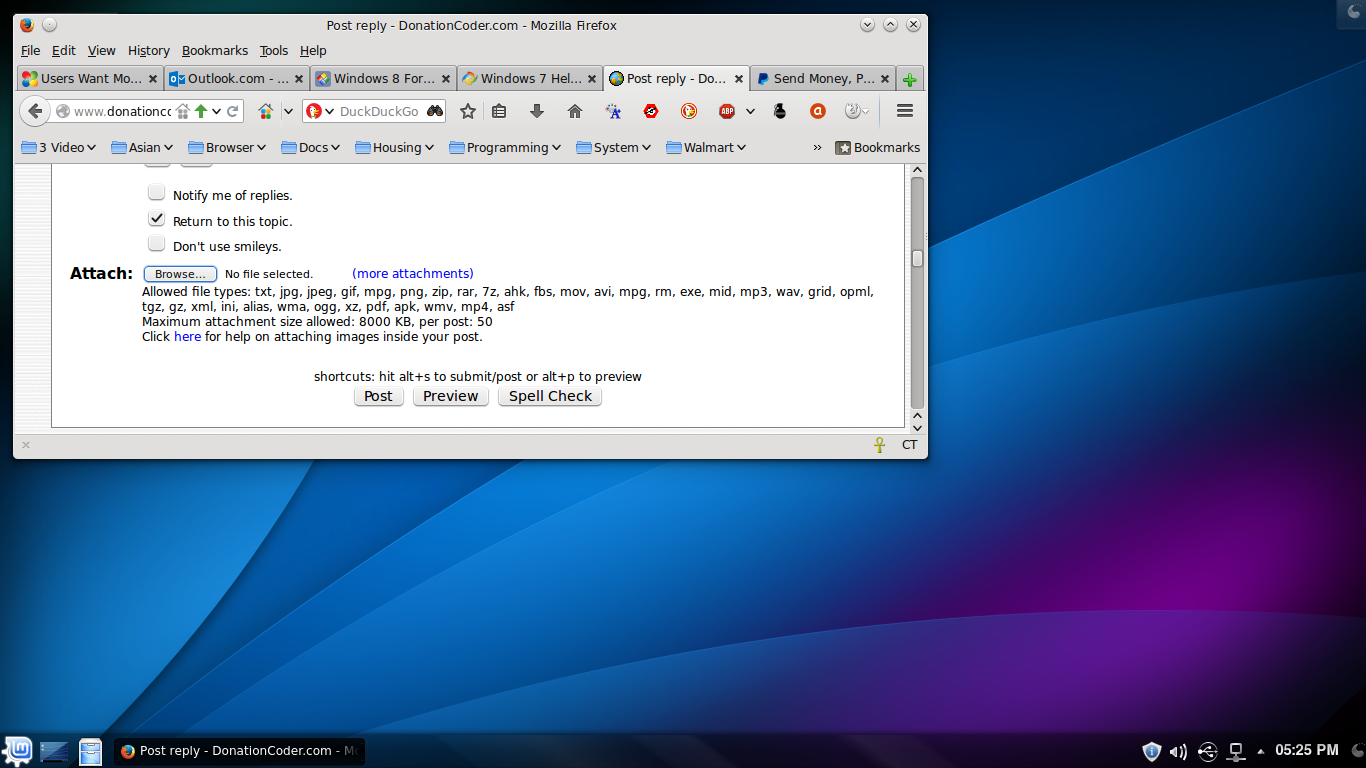
Task: Expand the Asian bookmarks folder
Action: click(x=142, y=147)
